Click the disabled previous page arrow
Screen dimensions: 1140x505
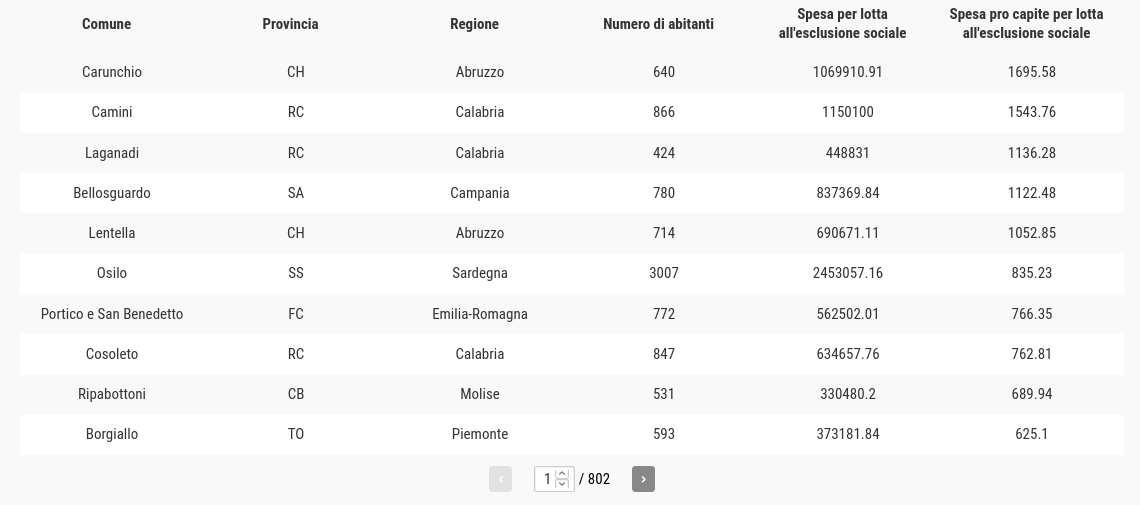point(500,479)
